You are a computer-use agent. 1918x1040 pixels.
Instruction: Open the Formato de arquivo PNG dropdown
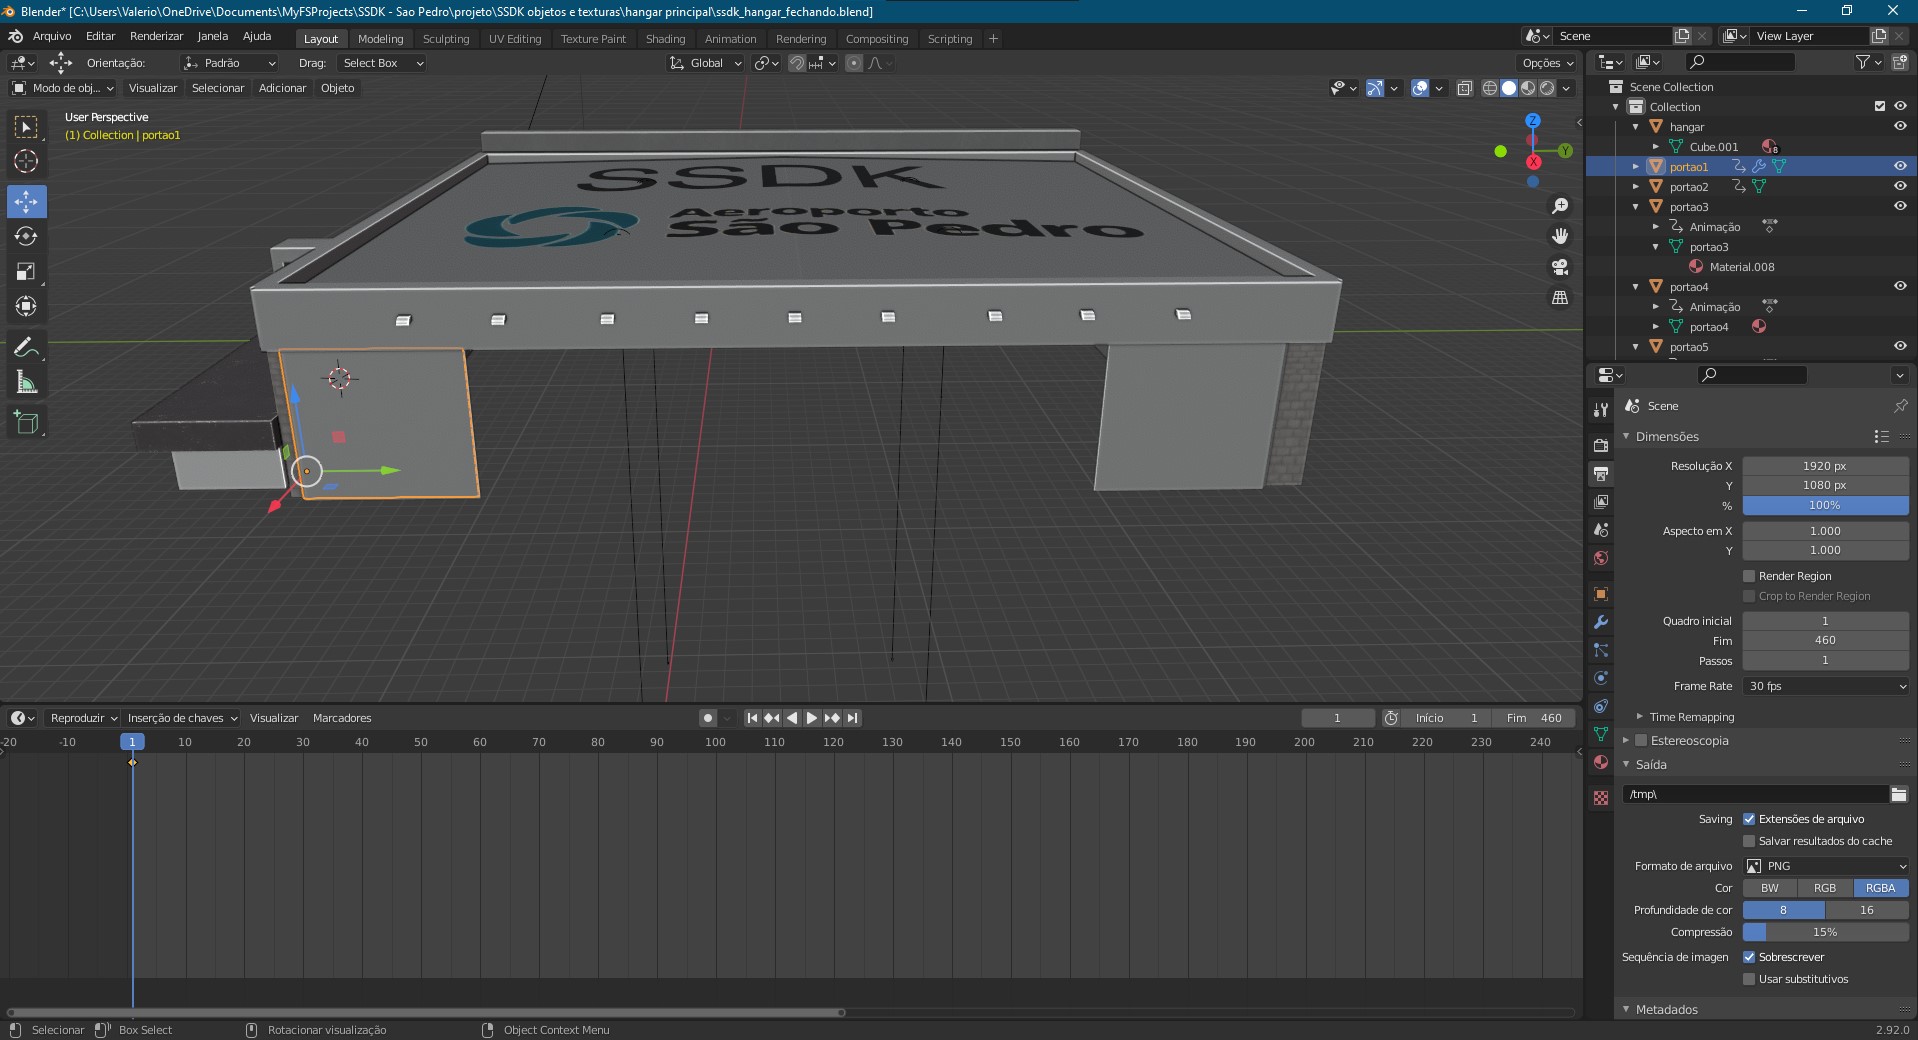[x=1826, y=866]
